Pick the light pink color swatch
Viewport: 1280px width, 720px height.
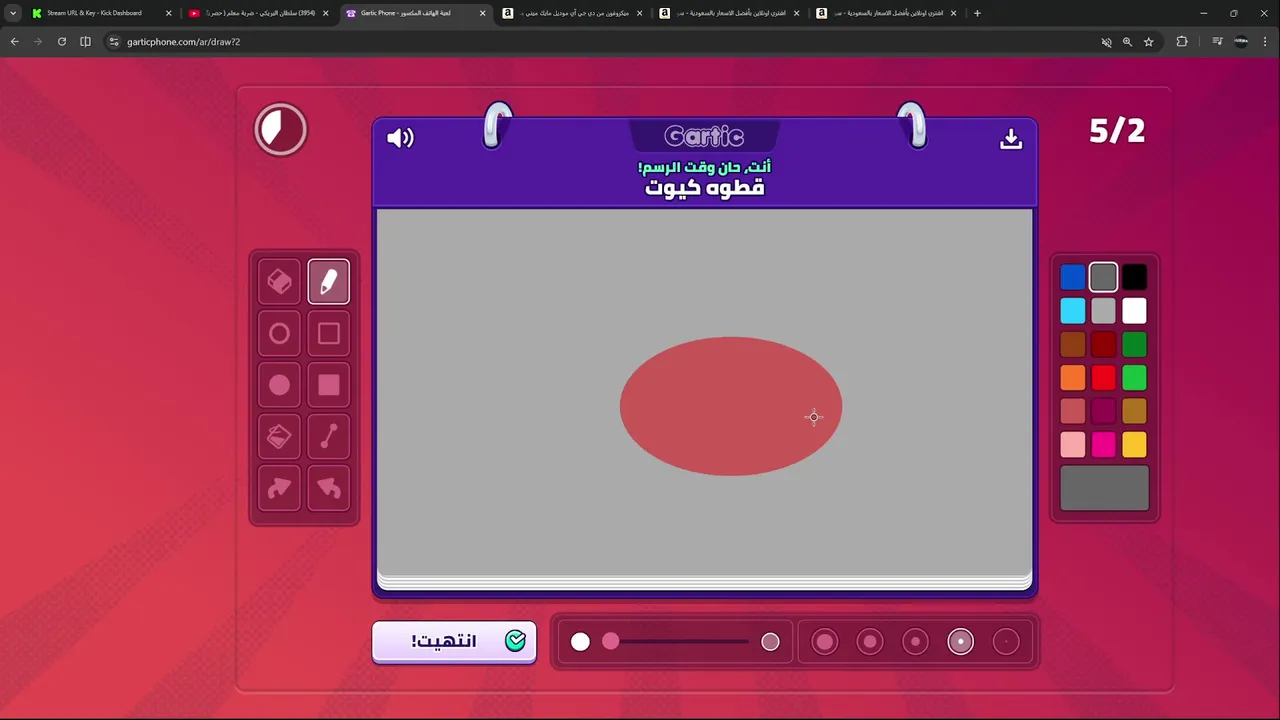(x=1073, y=444)
